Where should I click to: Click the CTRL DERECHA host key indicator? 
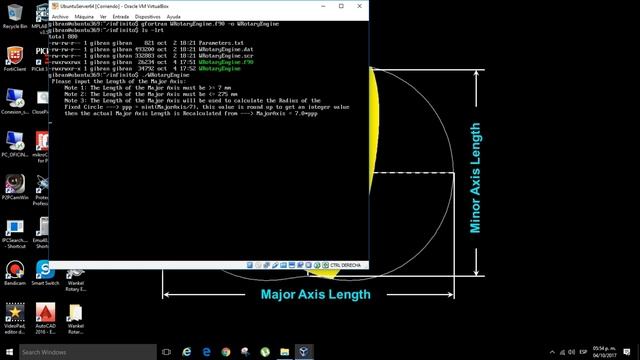point(345,265)
